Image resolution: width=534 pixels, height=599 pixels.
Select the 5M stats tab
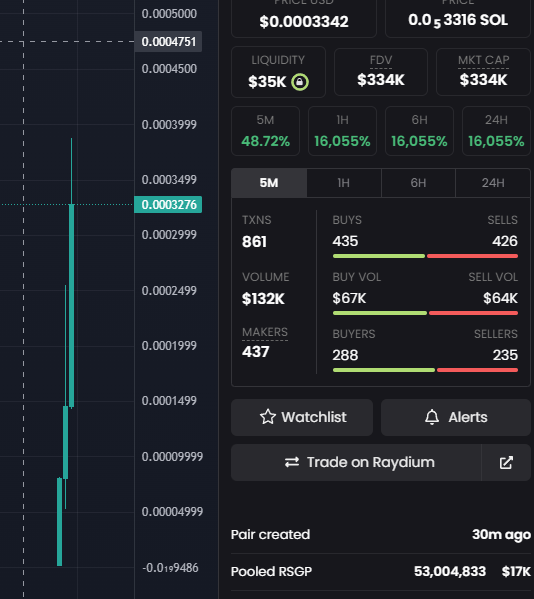click(269, 183)
